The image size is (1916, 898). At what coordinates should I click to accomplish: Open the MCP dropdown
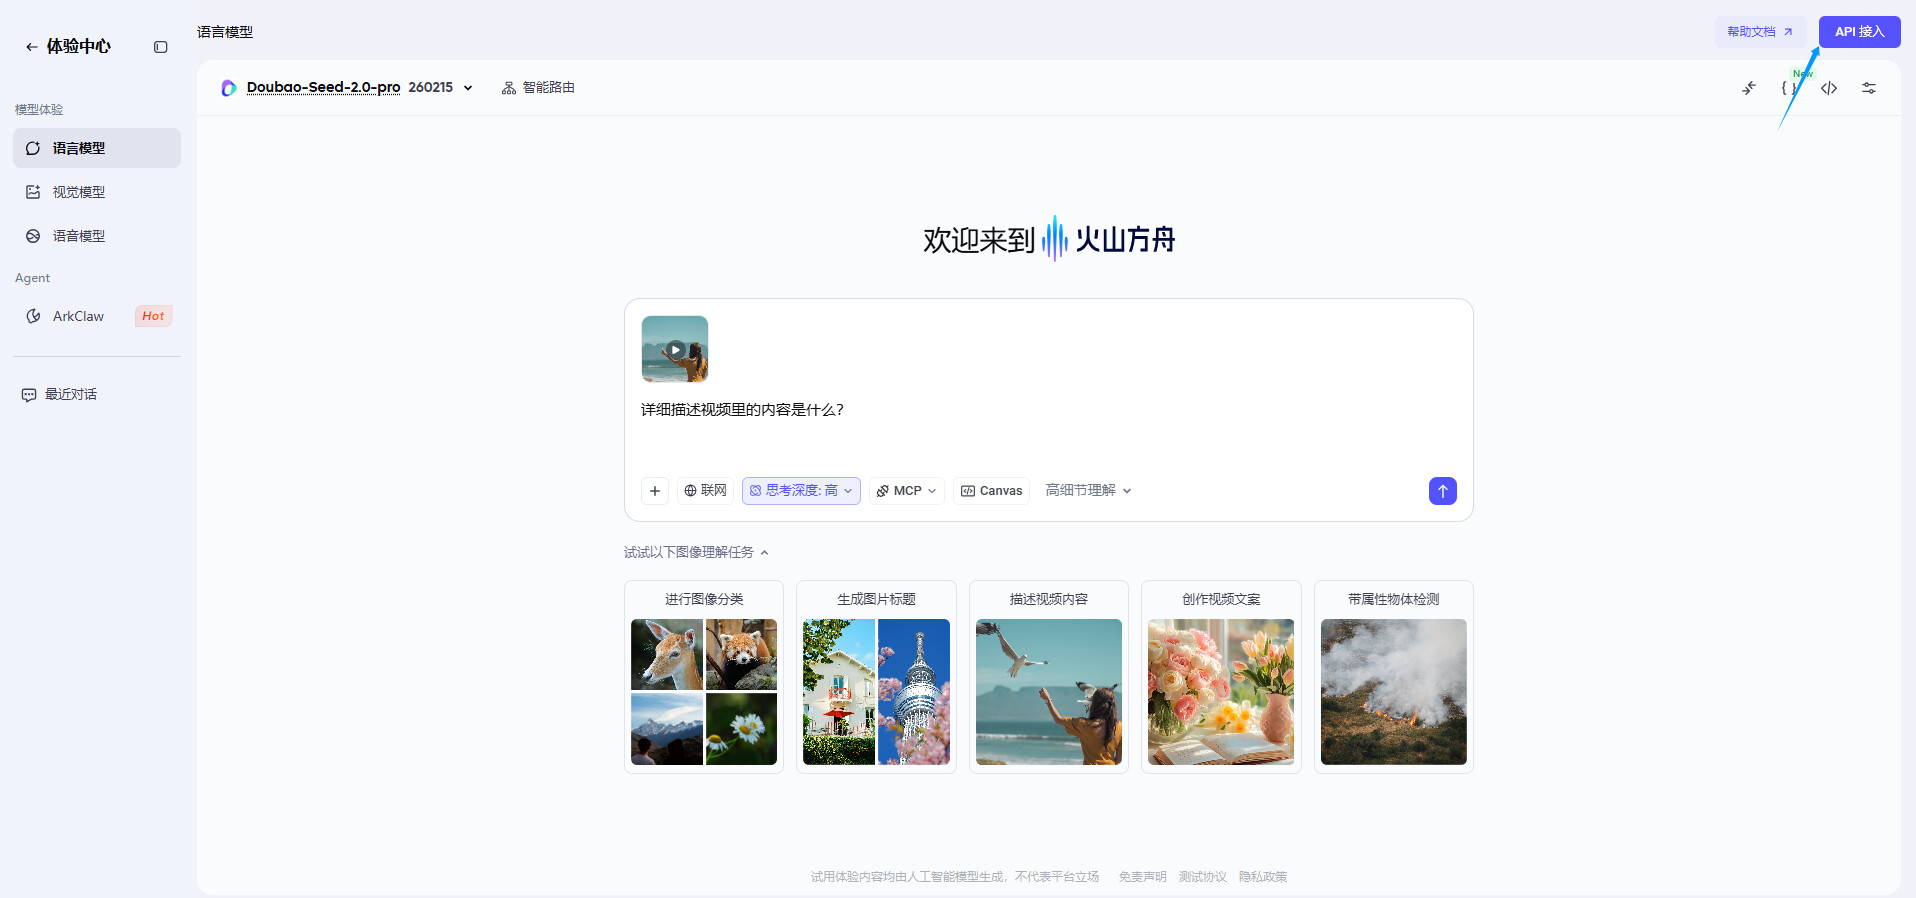tap(906, 491)
